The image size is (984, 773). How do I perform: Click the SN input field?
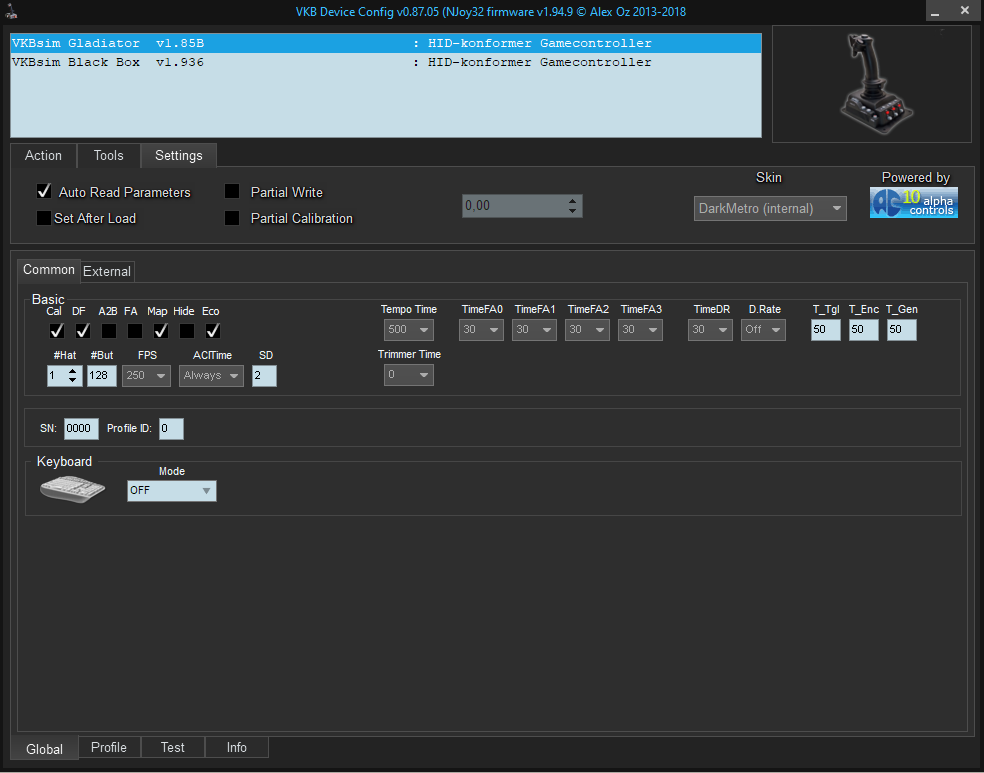coord(81,429)
